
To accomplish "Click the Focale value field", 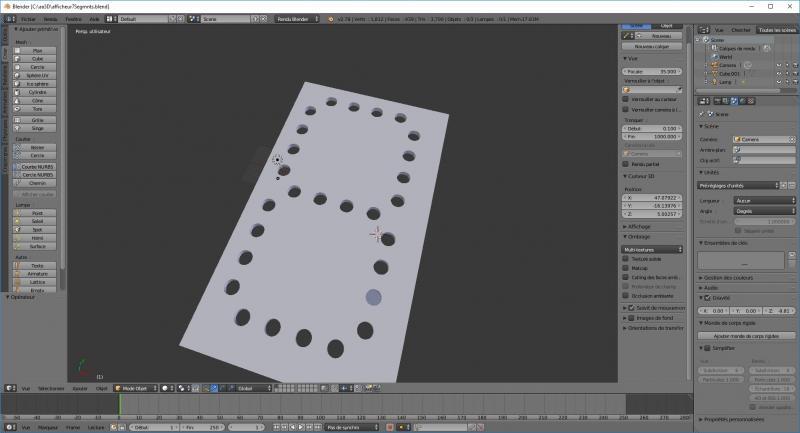I will click(x=651, y=71).
